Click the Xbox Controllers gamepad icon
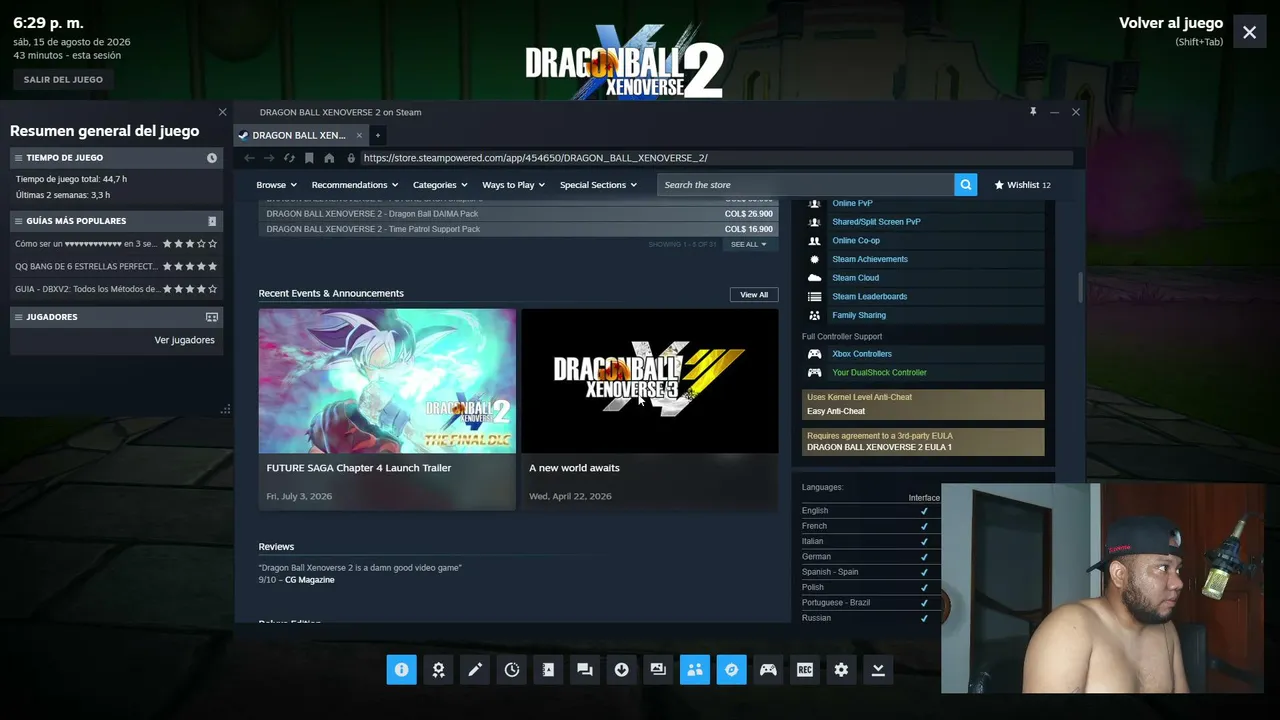Viewport: 1280px width, 720px height. [x=815, y=354]
